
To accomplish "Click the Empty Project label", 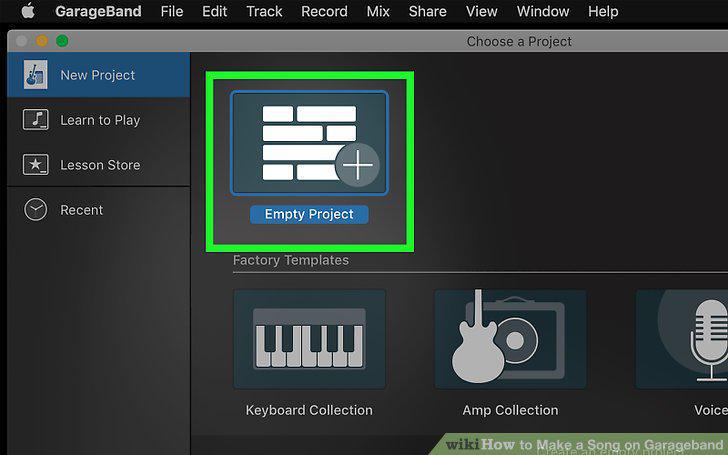I will tap(309, 214).
